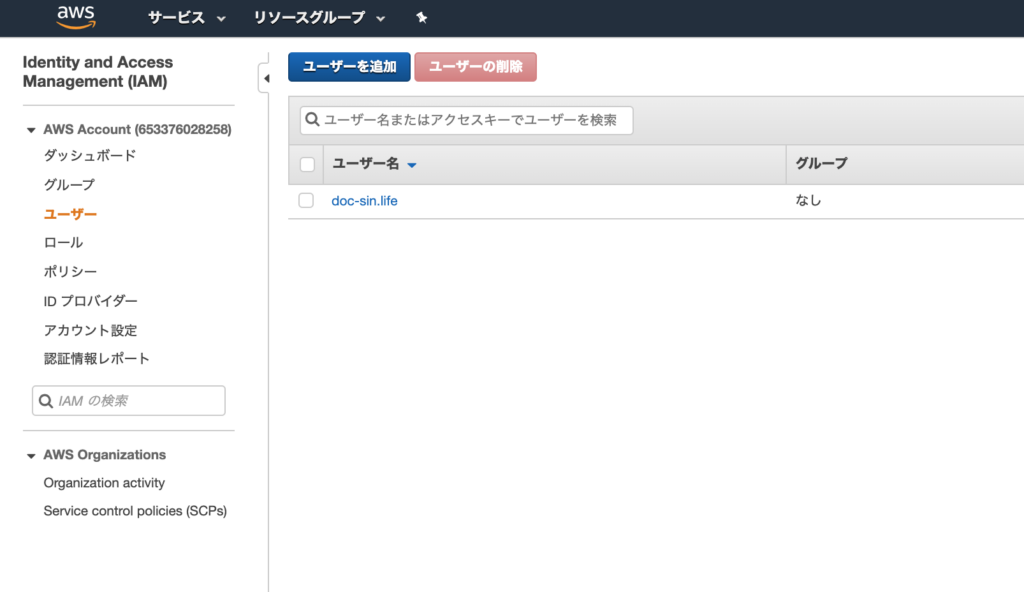The width and height of the screenshot is (1024, 592).
Task: Focus the user name or access key search field
Action: 466,120
